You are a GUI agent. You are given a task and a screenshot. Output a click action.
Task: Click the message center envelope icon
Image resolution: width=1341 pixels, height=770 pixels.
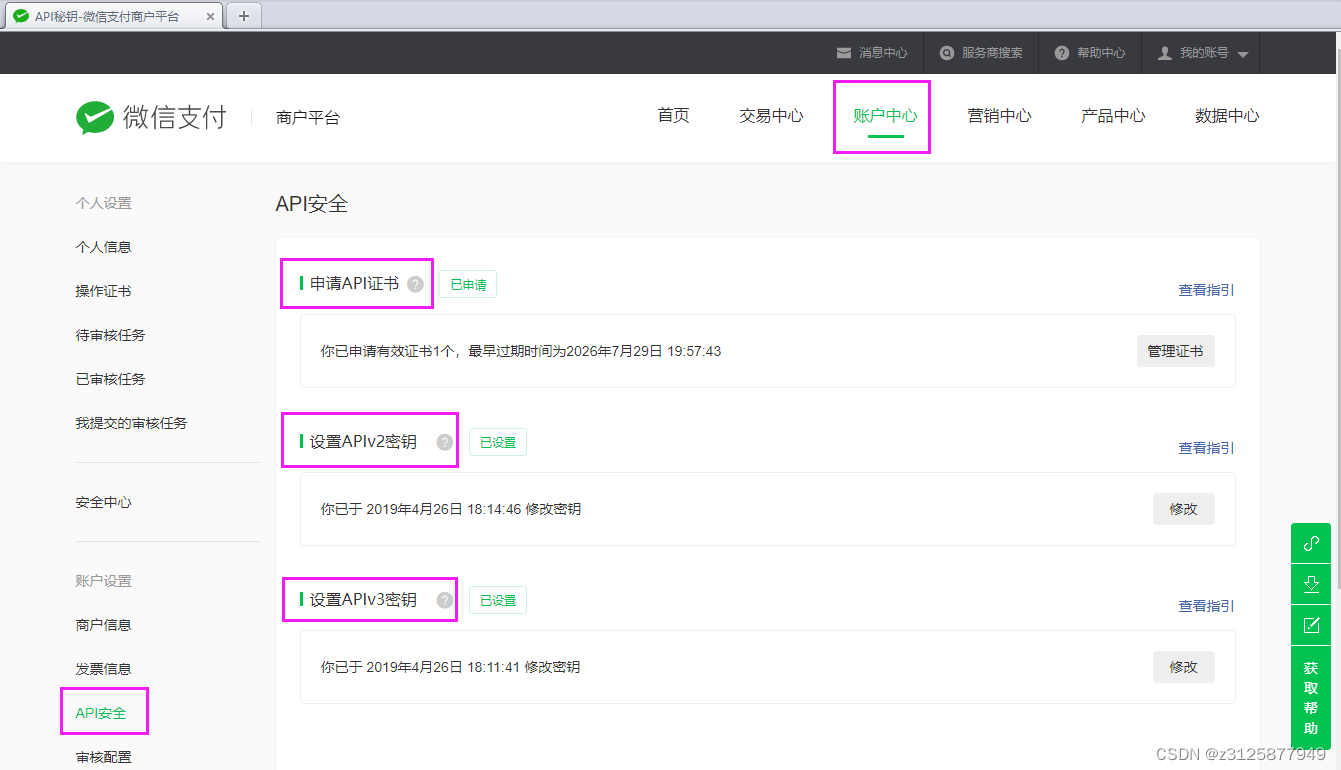click(844, 53)
